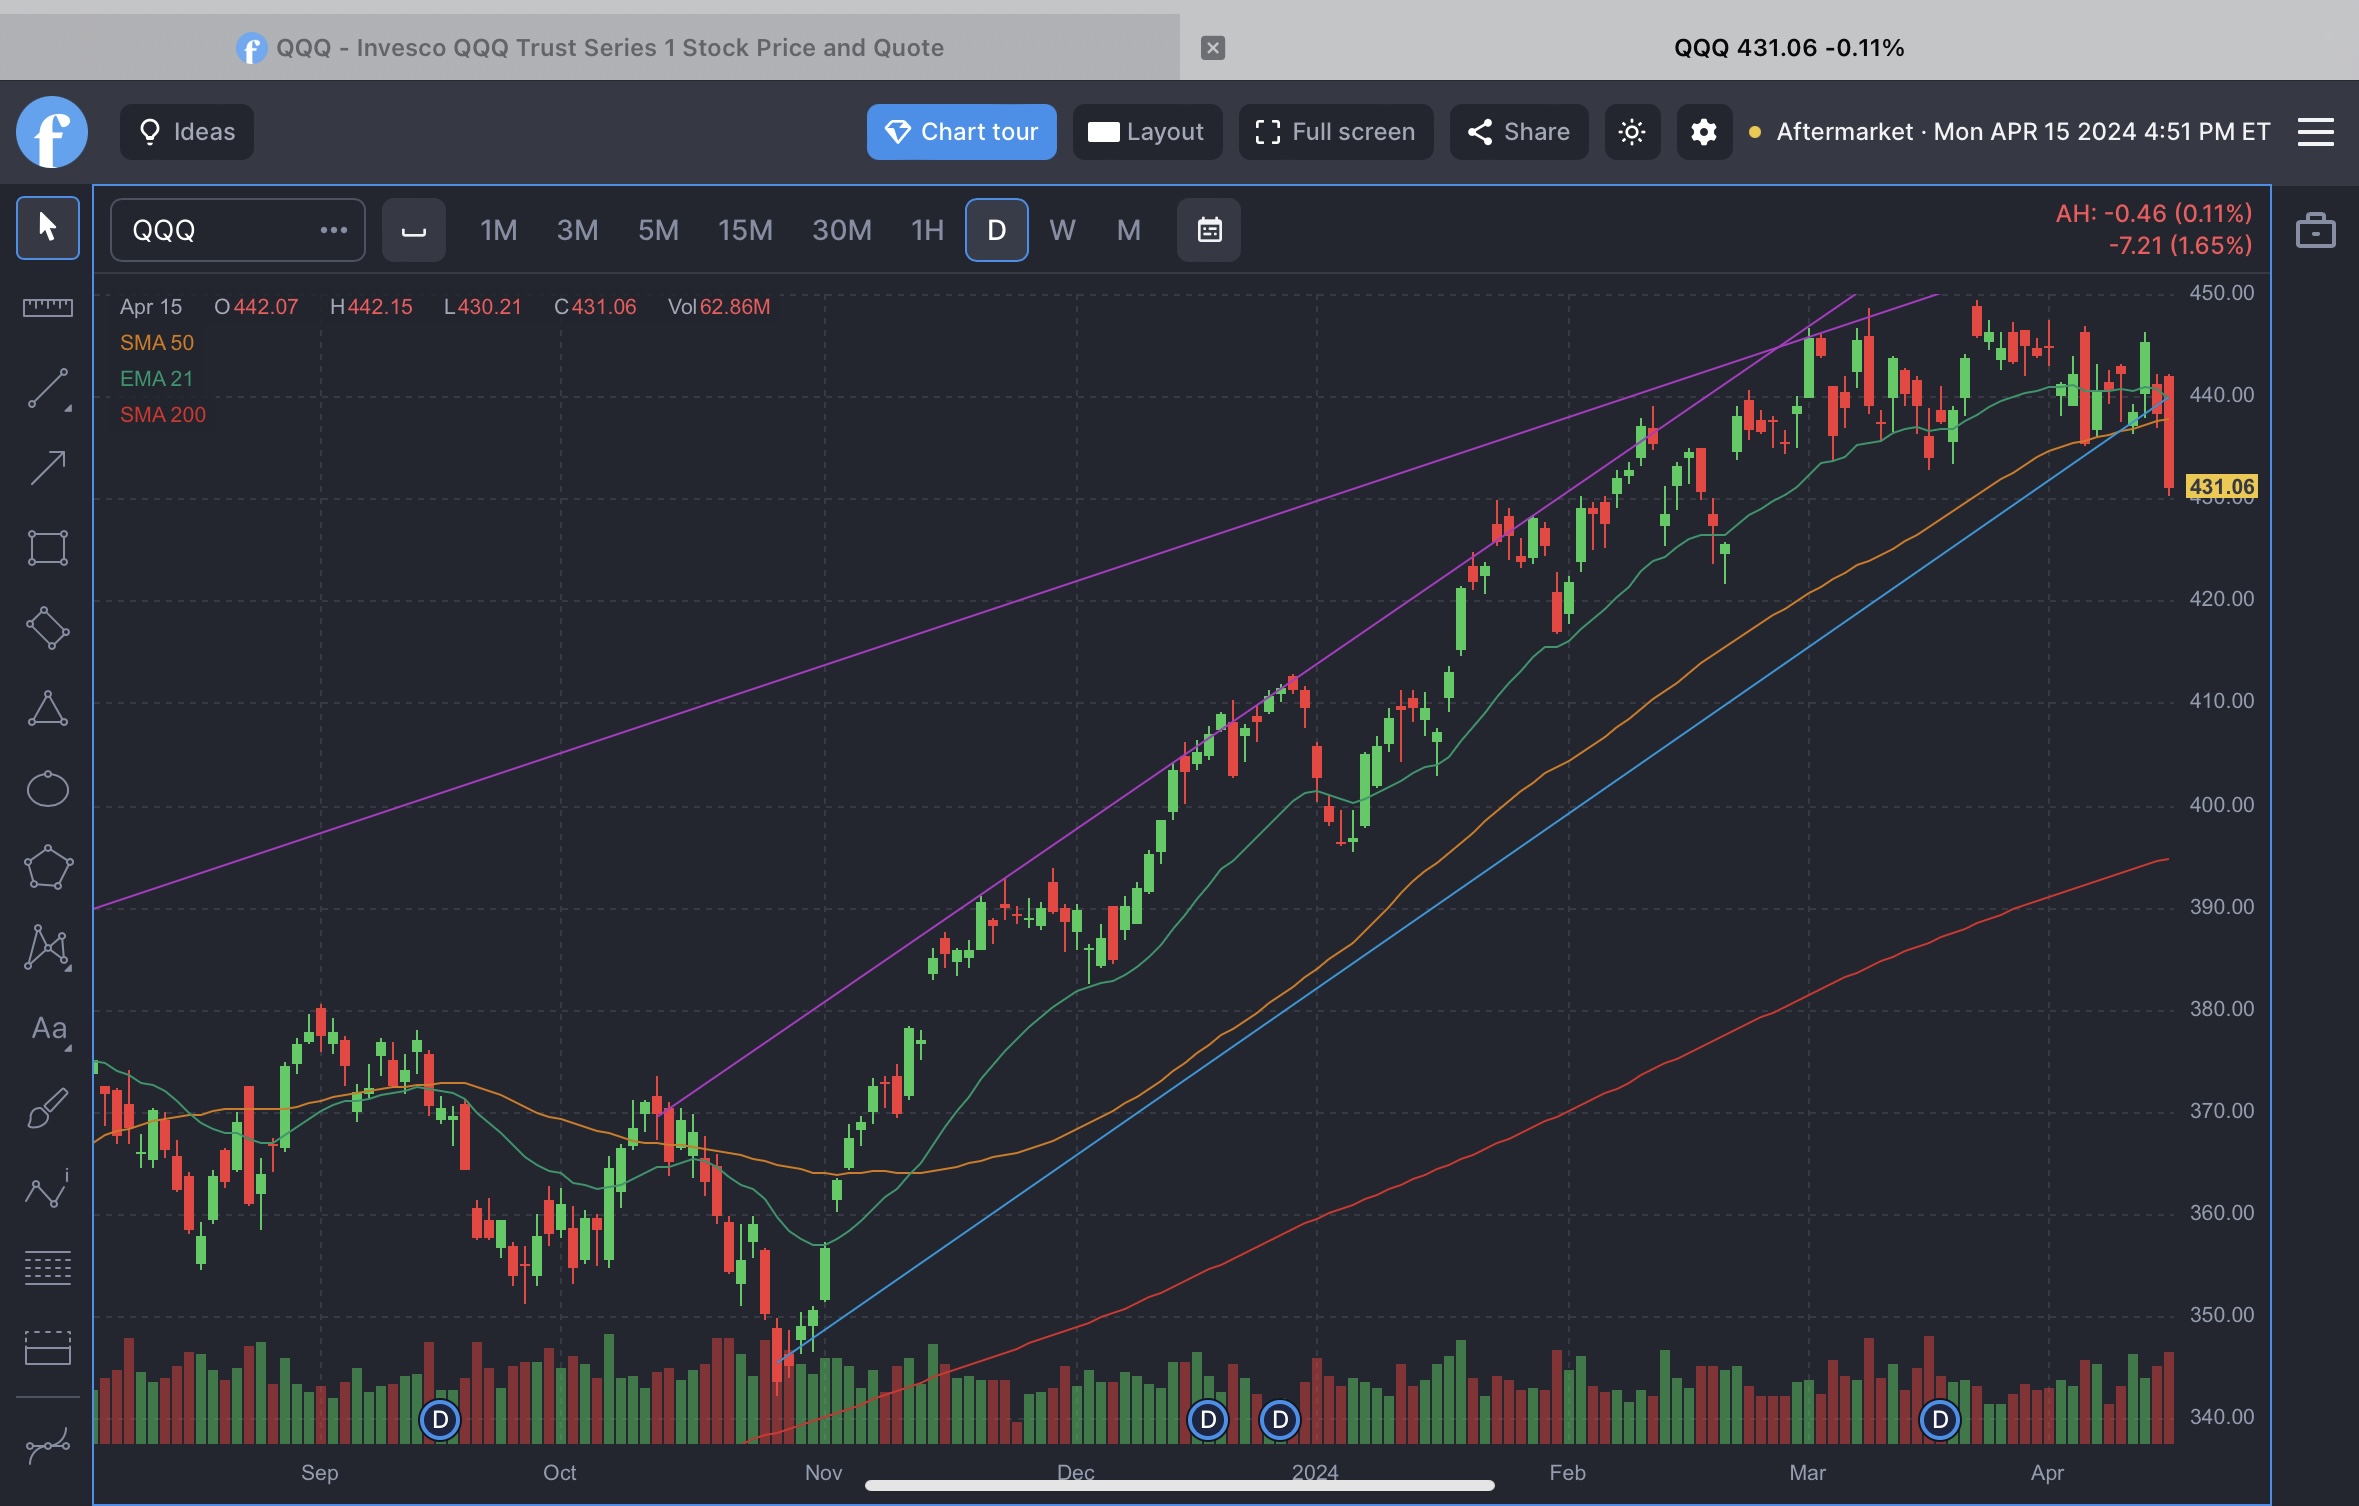Switch to the QQQ 431.06 browser tab
This screenshot has width=2359, height=1506.
(x=1789, y=48)
